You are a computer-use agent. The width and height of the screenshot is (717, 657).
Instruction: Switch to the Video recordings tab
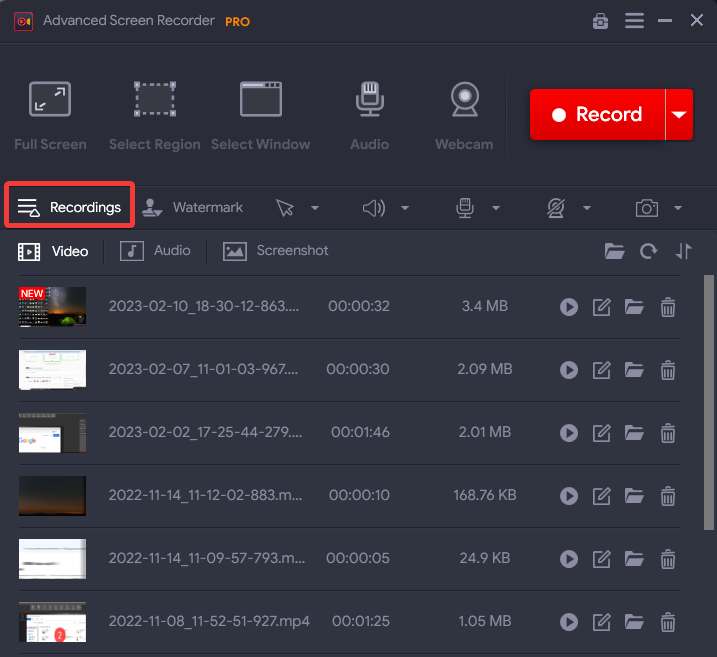point(53,251)
